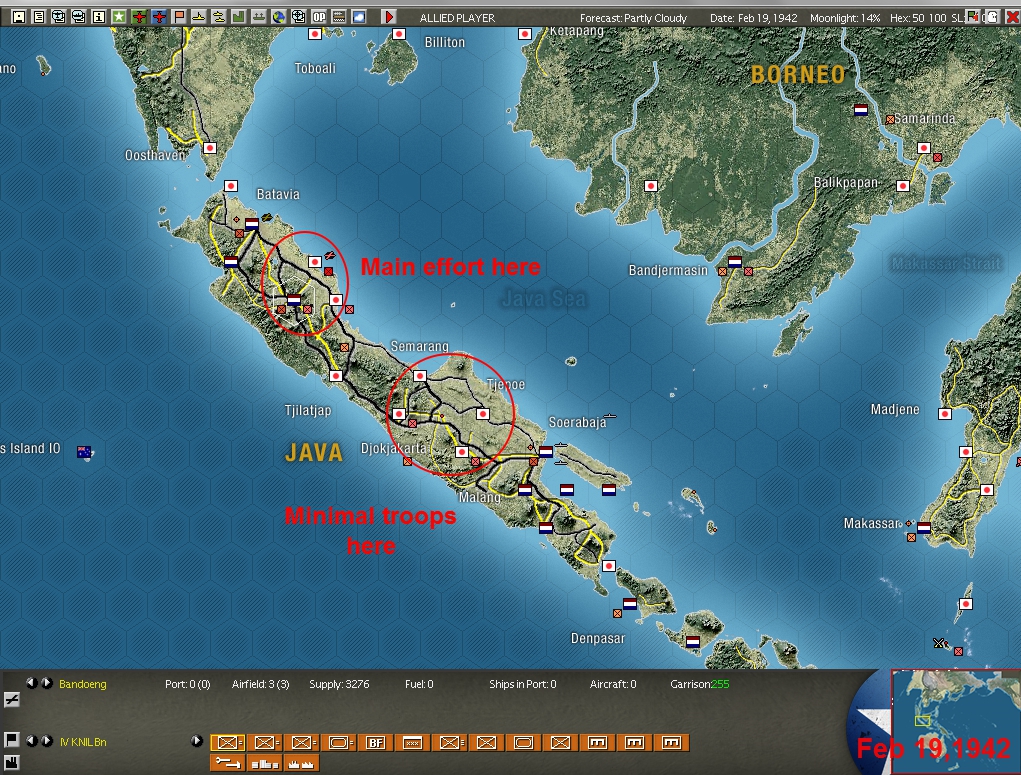Image resolution: width=1021 pixels, height=775 pixels.
Task: Open the green factory building toolbar icon
Action: (x=239, y=17)
